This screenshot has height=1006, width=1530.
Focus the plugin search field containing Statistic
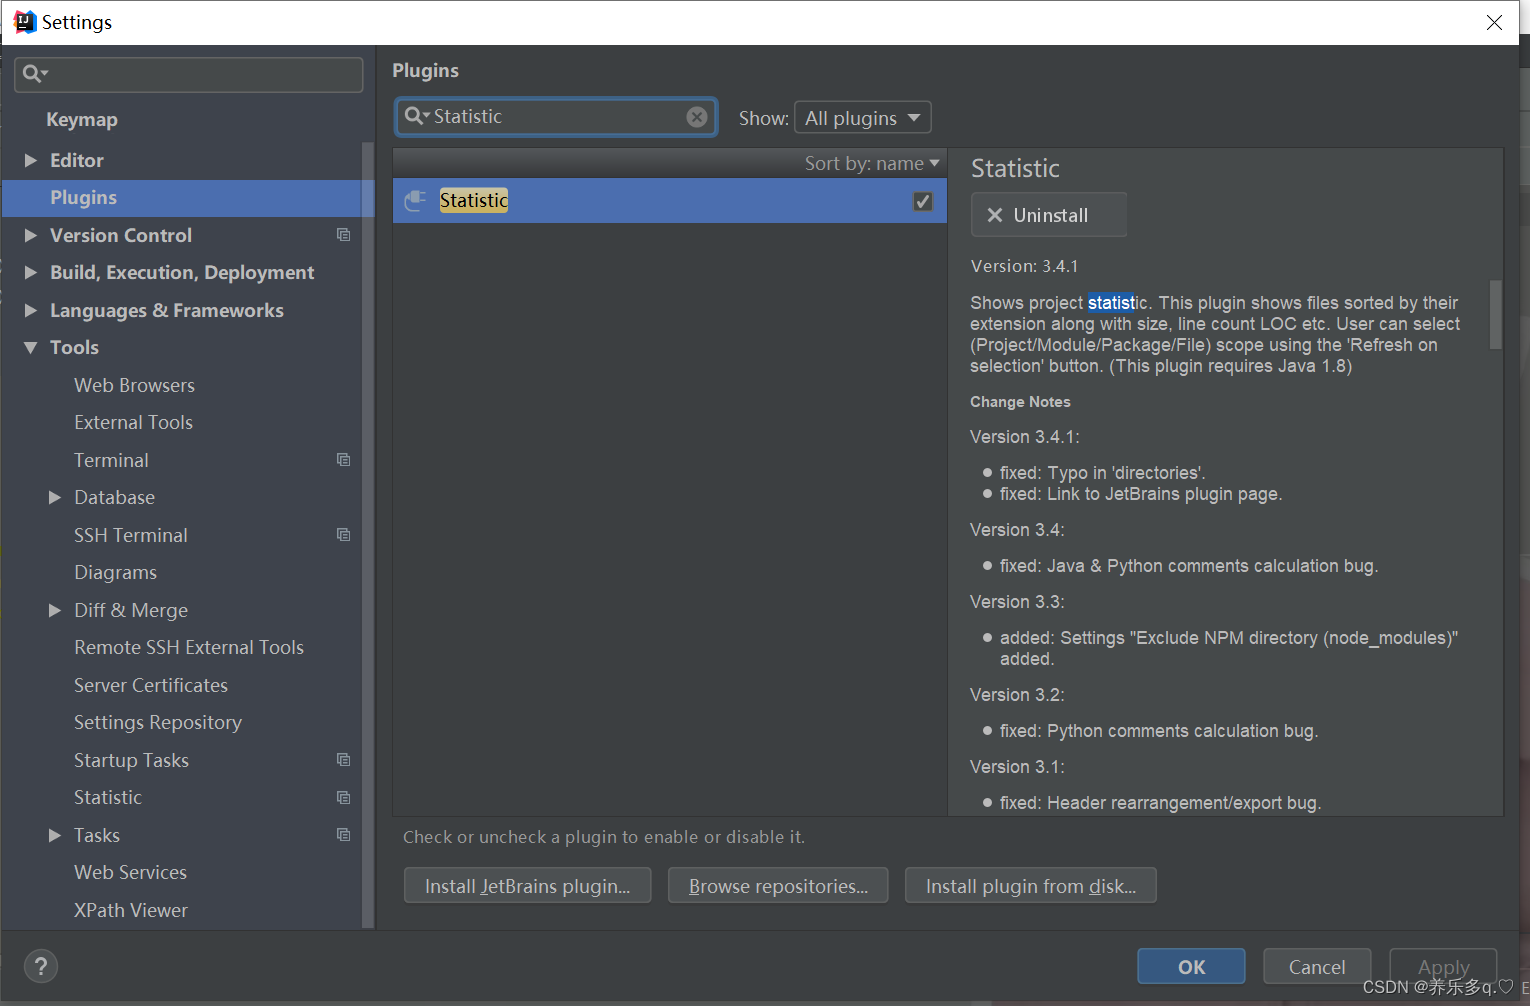point(556,117)
